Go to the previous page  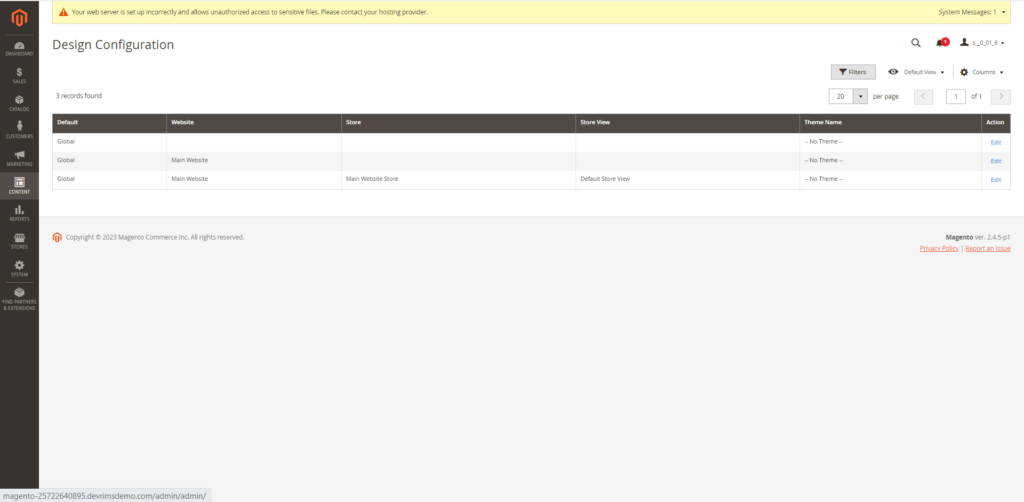[923, 97]
